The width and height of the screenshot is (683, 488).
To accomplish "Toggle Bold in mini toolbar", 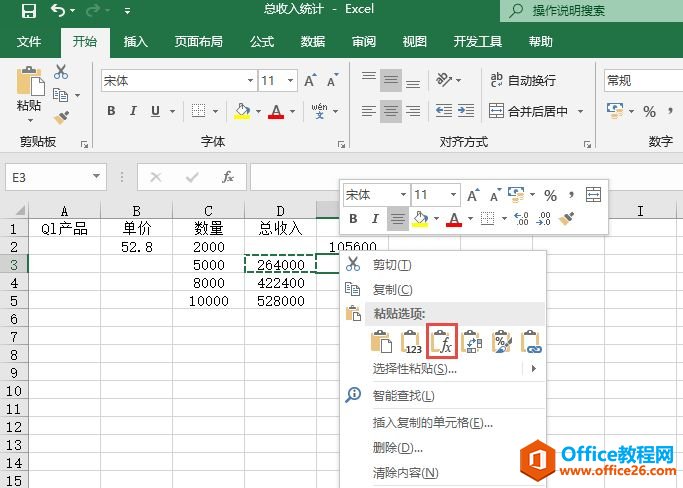I will click(x=353, y=219).
